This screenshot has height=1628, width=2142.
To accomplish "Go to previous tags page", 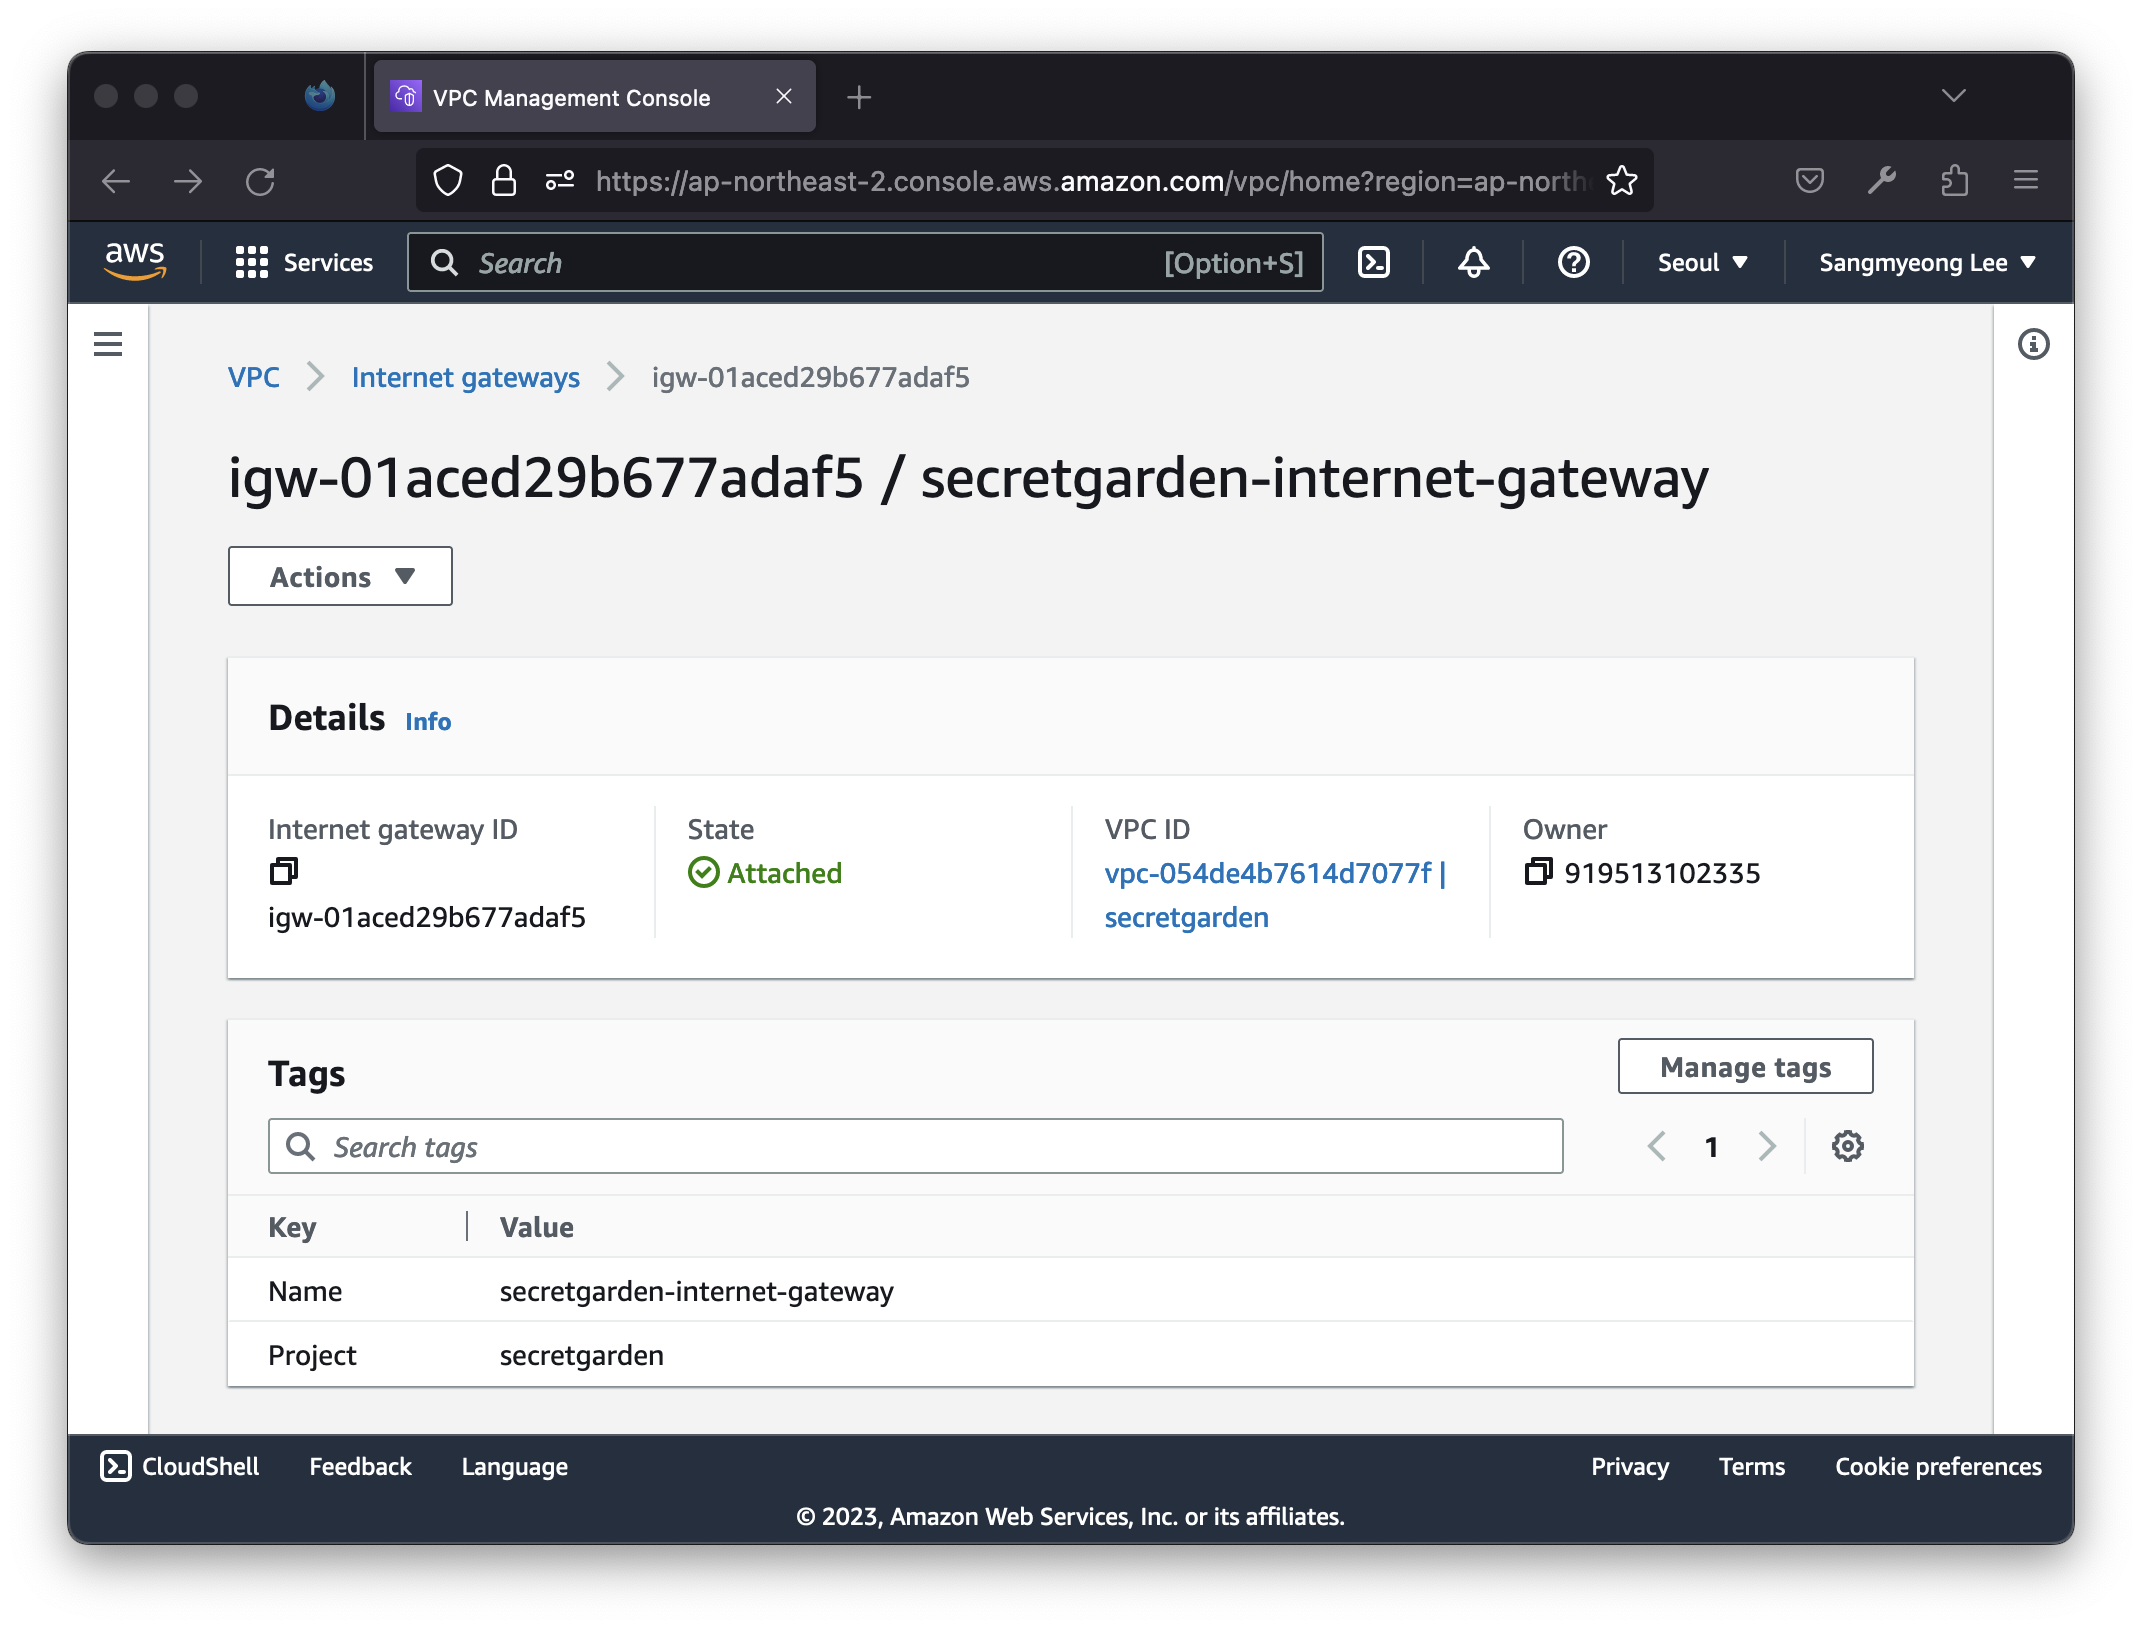I will coord(1657,1146).
